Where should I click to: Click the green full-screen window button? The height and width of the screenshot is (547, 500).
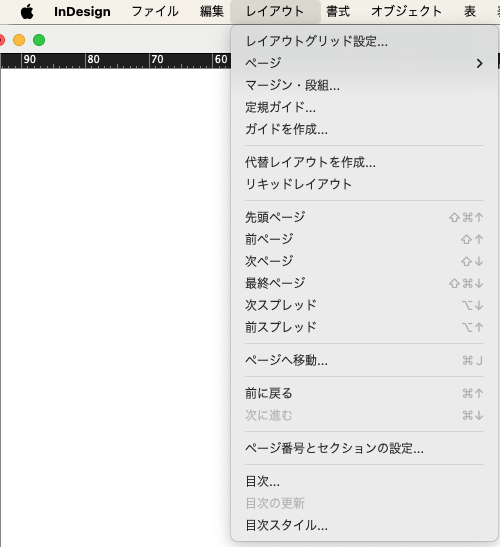coord(39,40)
